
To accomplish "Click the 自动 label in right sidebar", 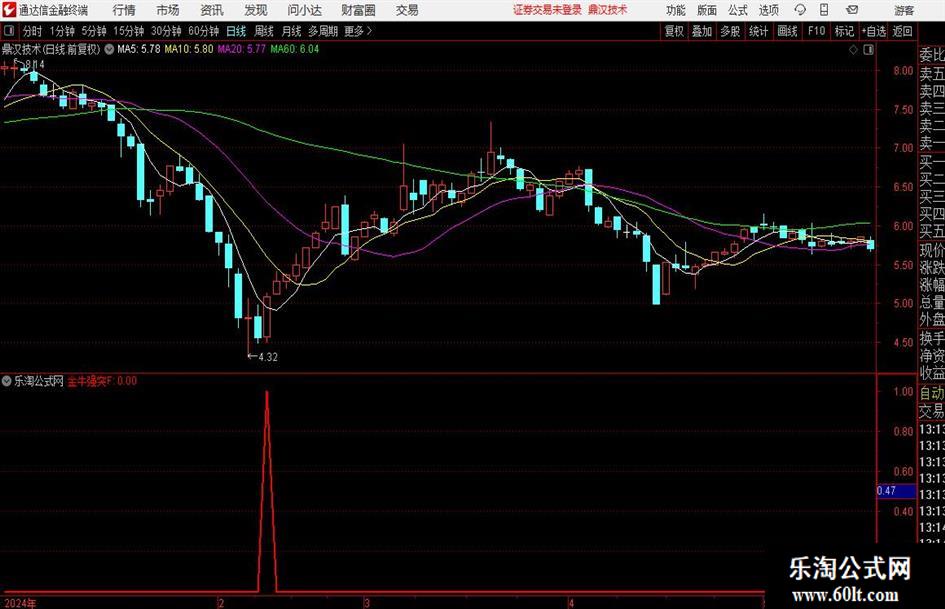I will [932, 393].
